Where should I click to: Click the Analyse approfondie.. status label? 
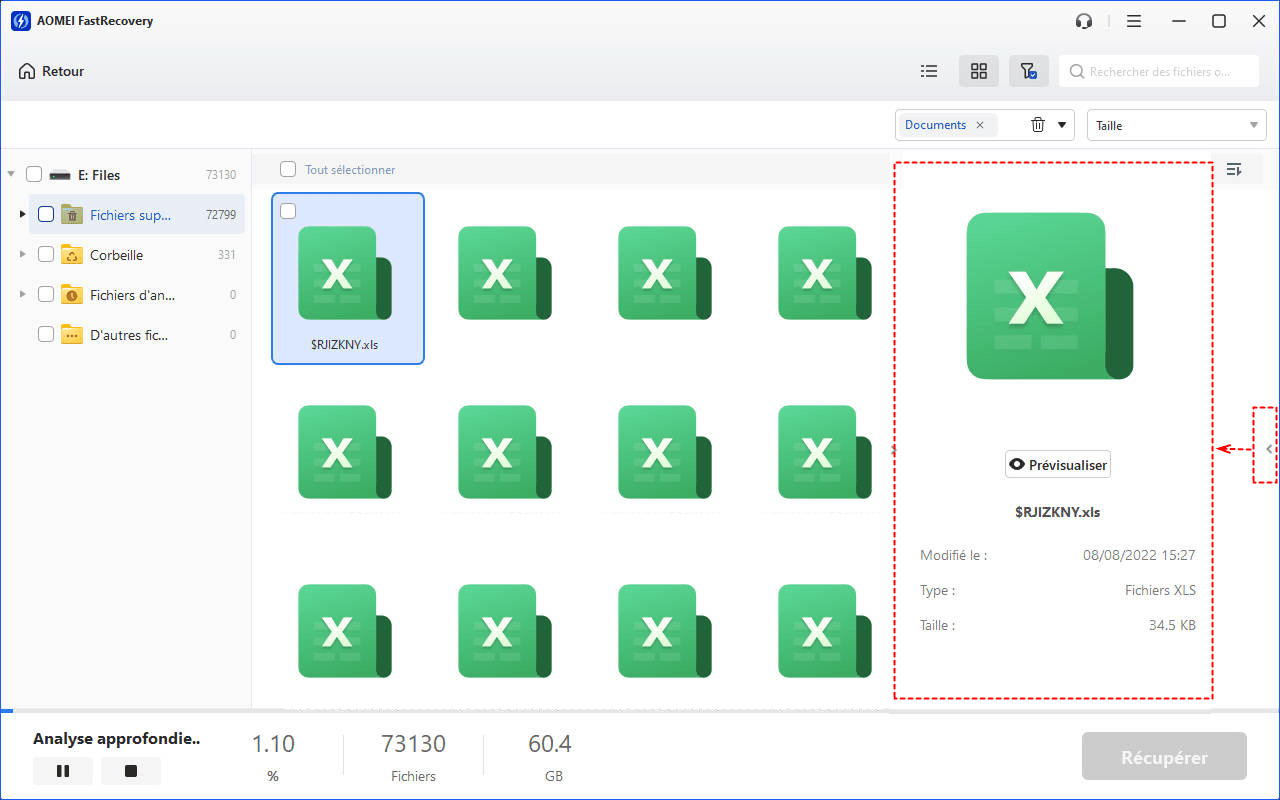click(117, 739)
